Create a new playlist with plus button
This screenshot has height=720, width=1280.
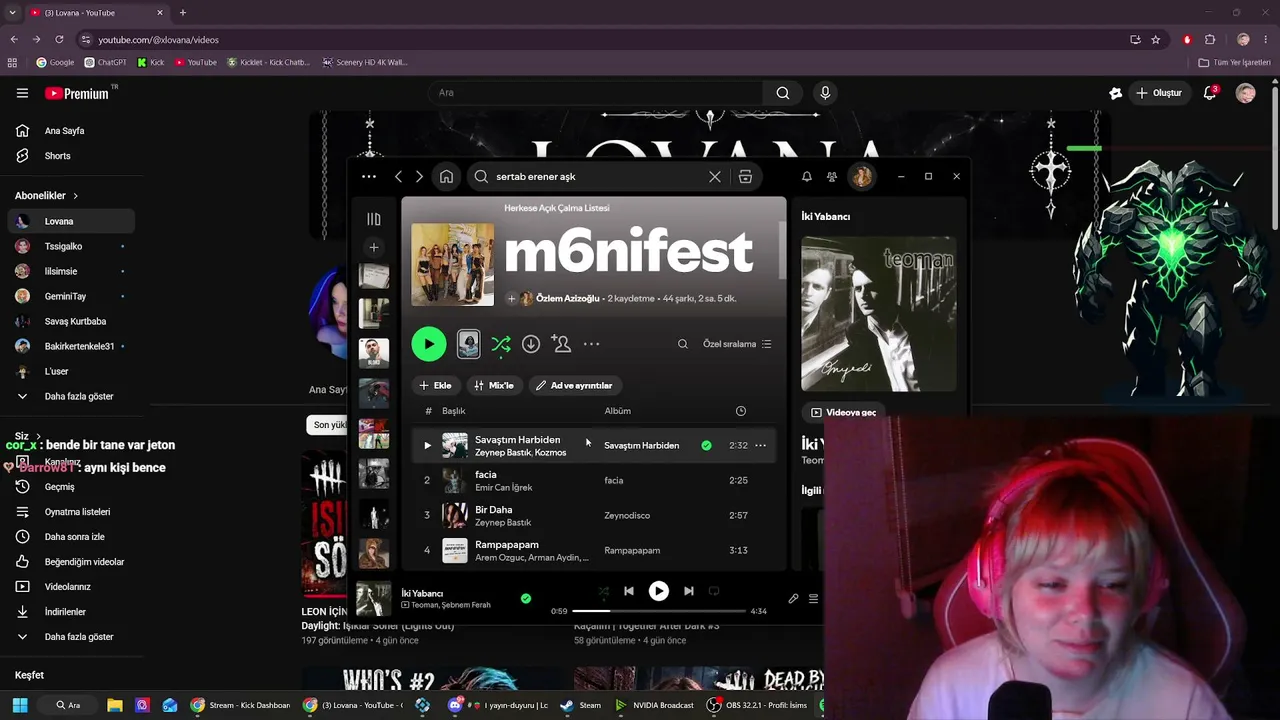point(374,247)
